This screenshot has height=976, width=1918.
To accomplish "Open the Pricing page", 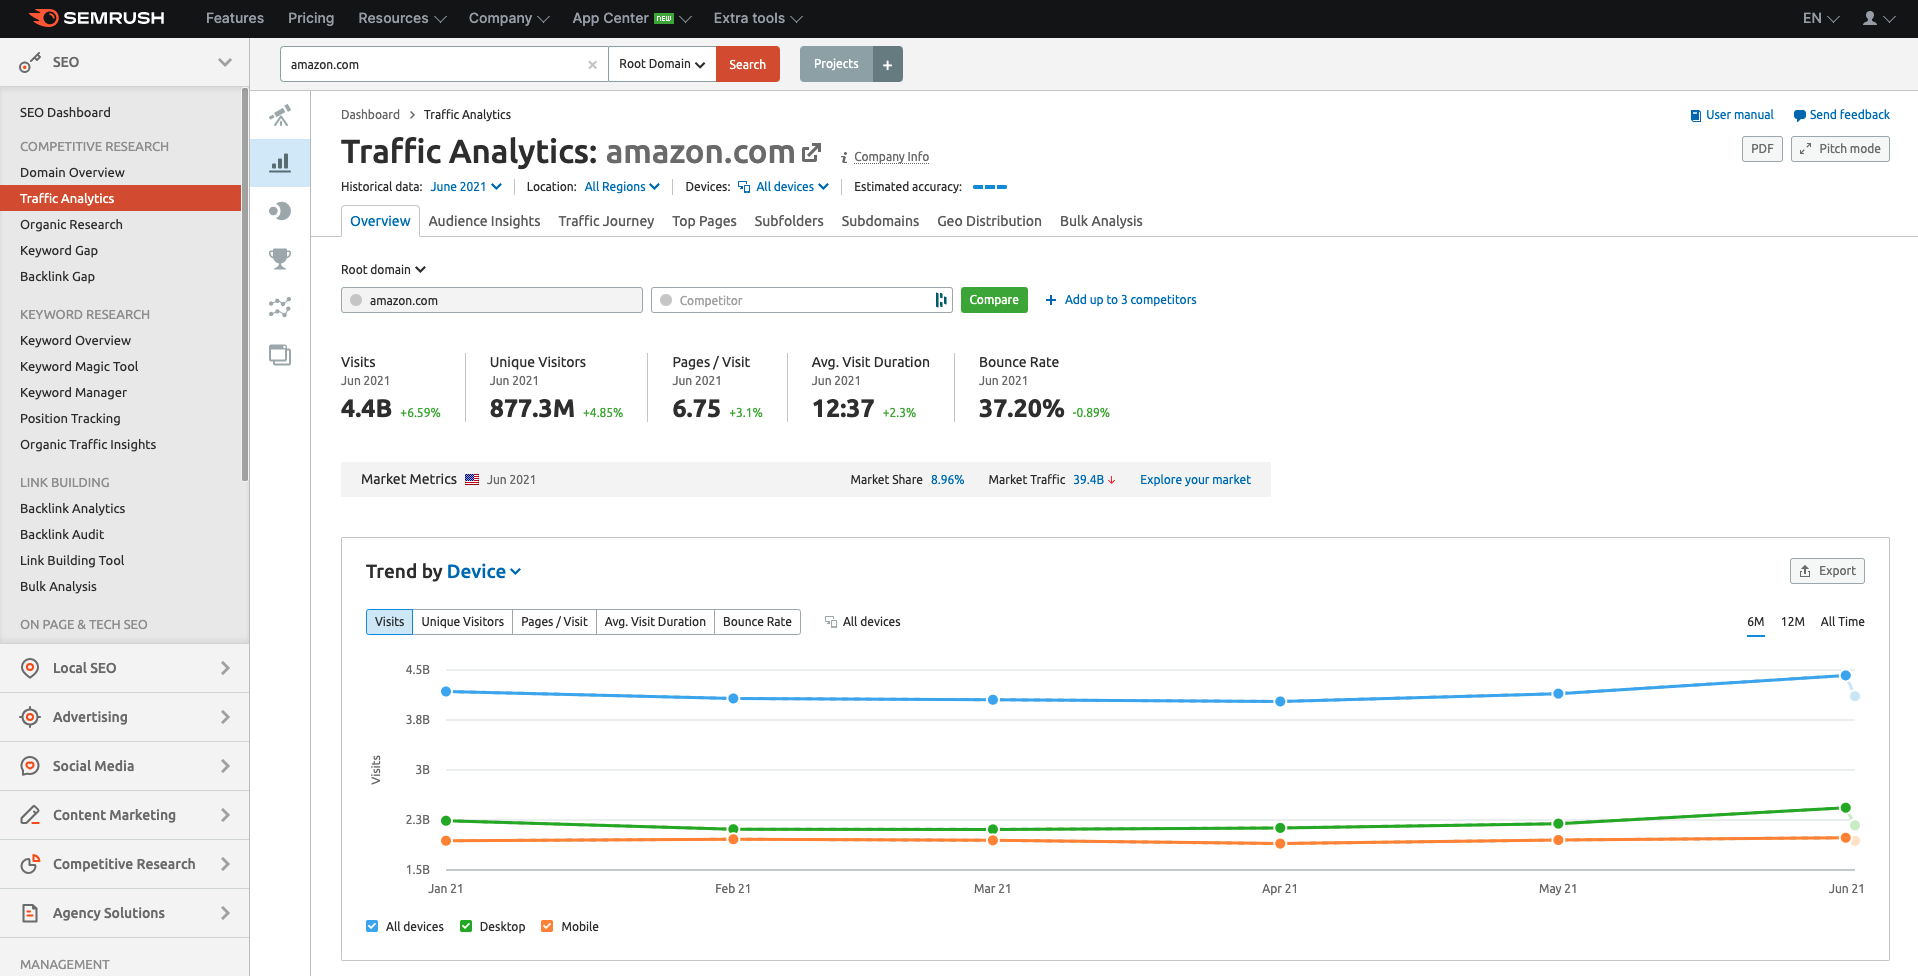I will click(311, 18).
